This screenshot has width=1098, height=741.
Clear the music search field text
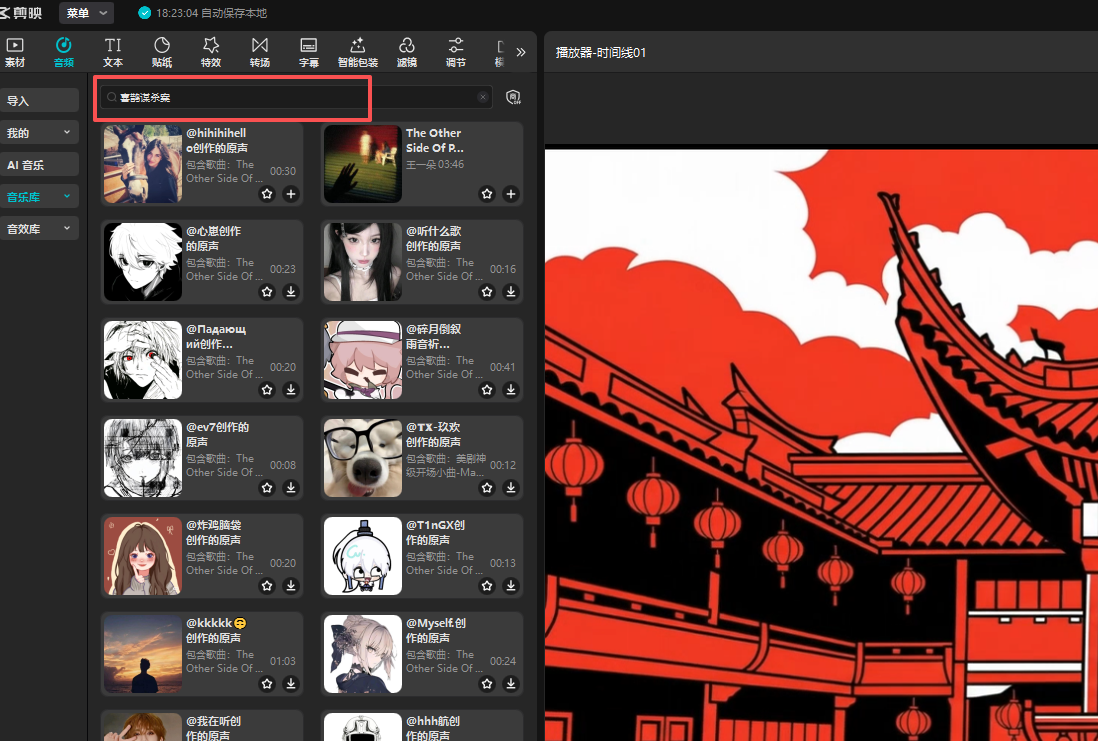483,97
